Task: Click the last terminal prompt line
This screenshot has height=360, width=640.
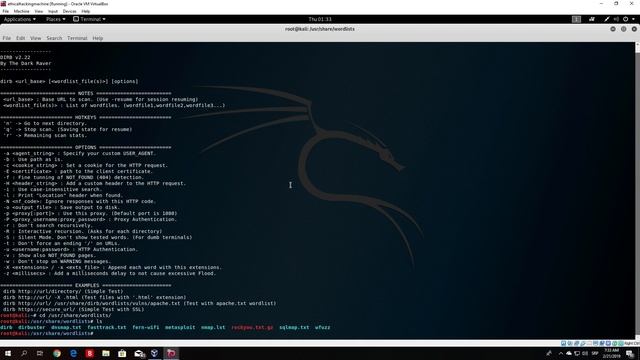Action: [47, 333]
